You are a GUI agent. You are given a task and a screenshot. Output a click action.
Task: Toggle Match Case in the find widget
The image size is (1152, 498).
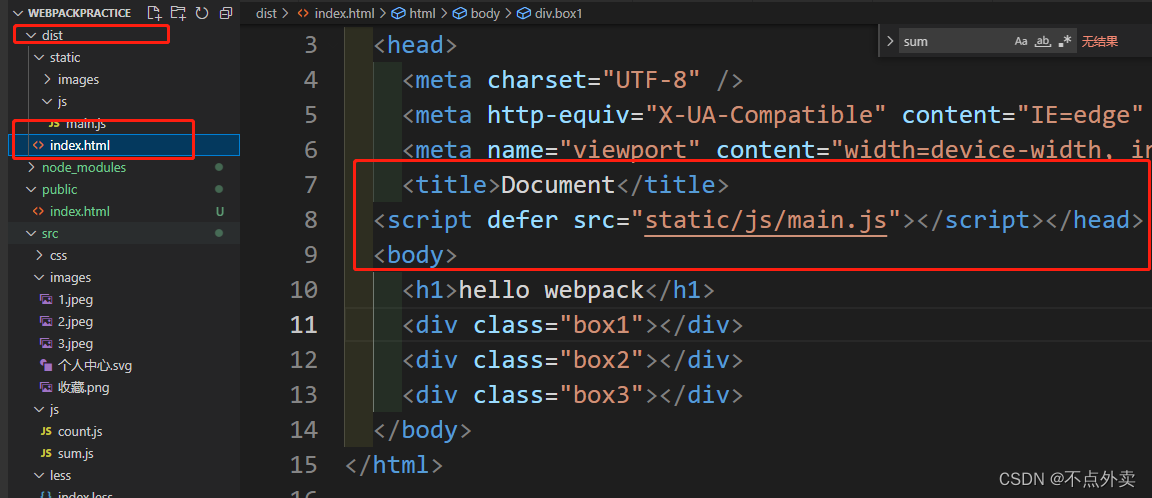click(x=1021, y=41)
